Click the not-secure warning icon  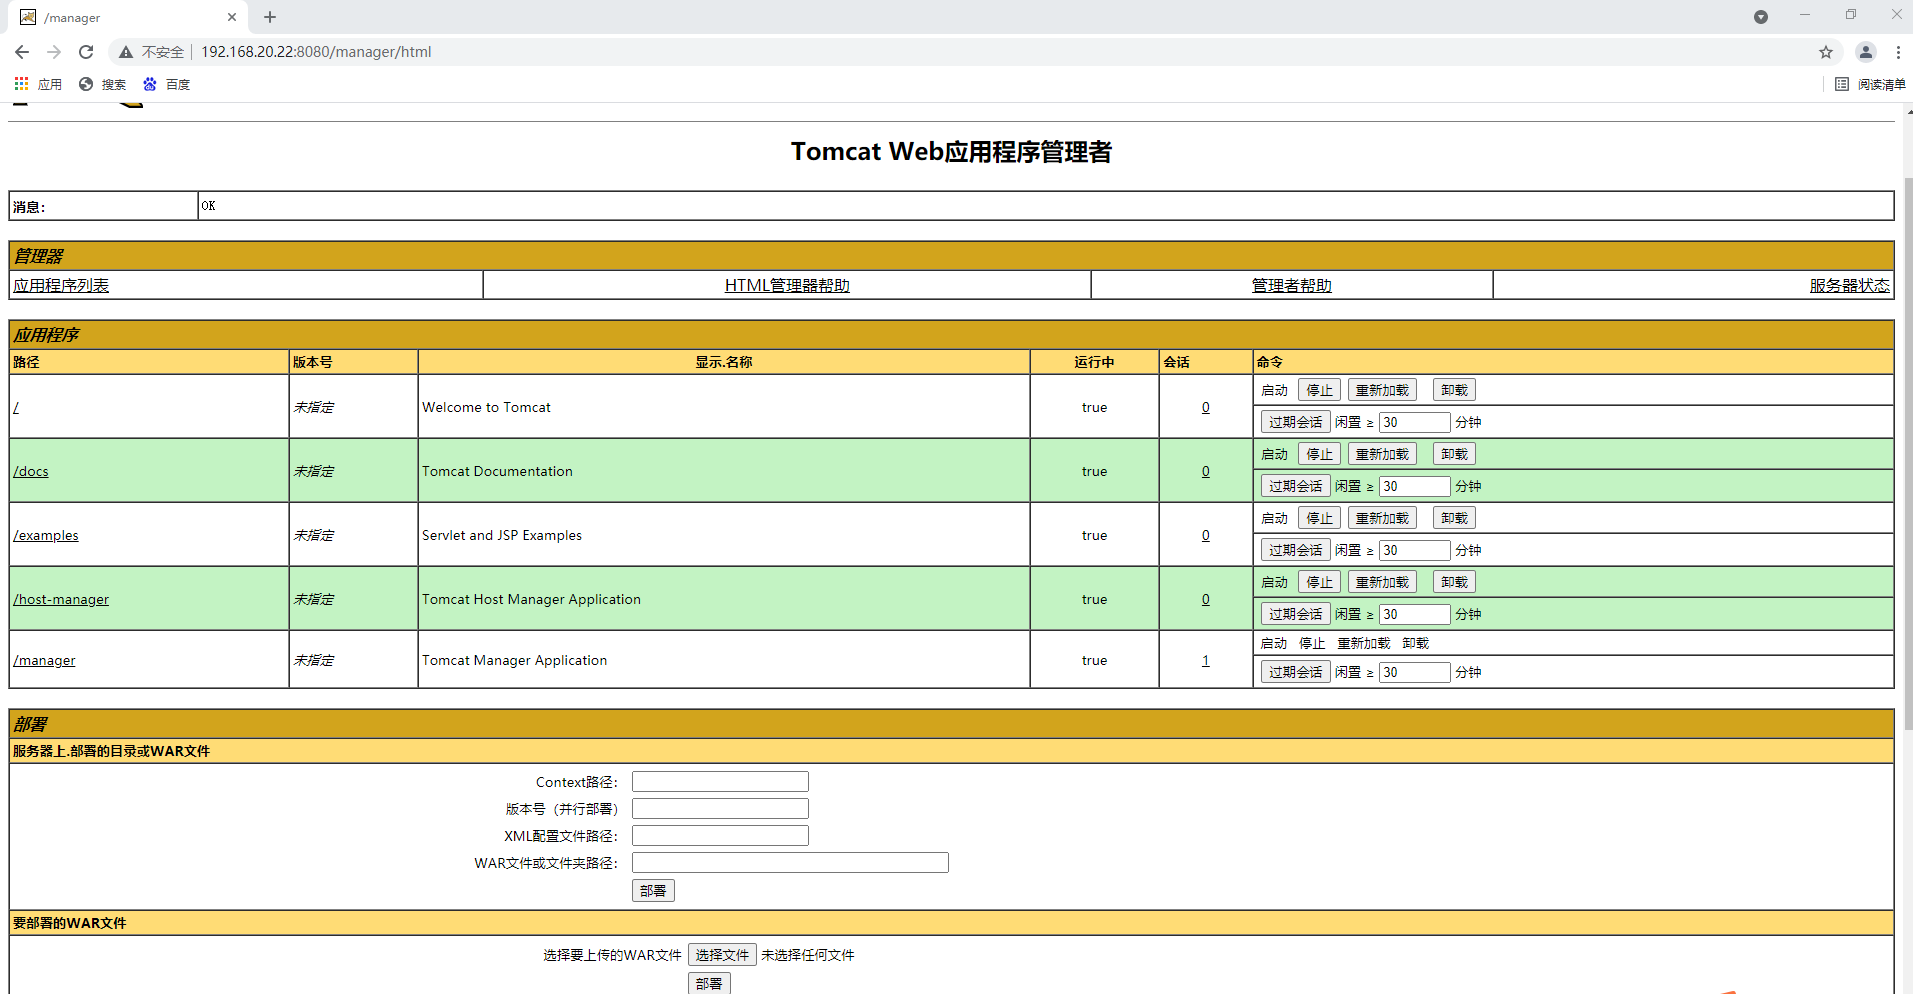(126, 52)
